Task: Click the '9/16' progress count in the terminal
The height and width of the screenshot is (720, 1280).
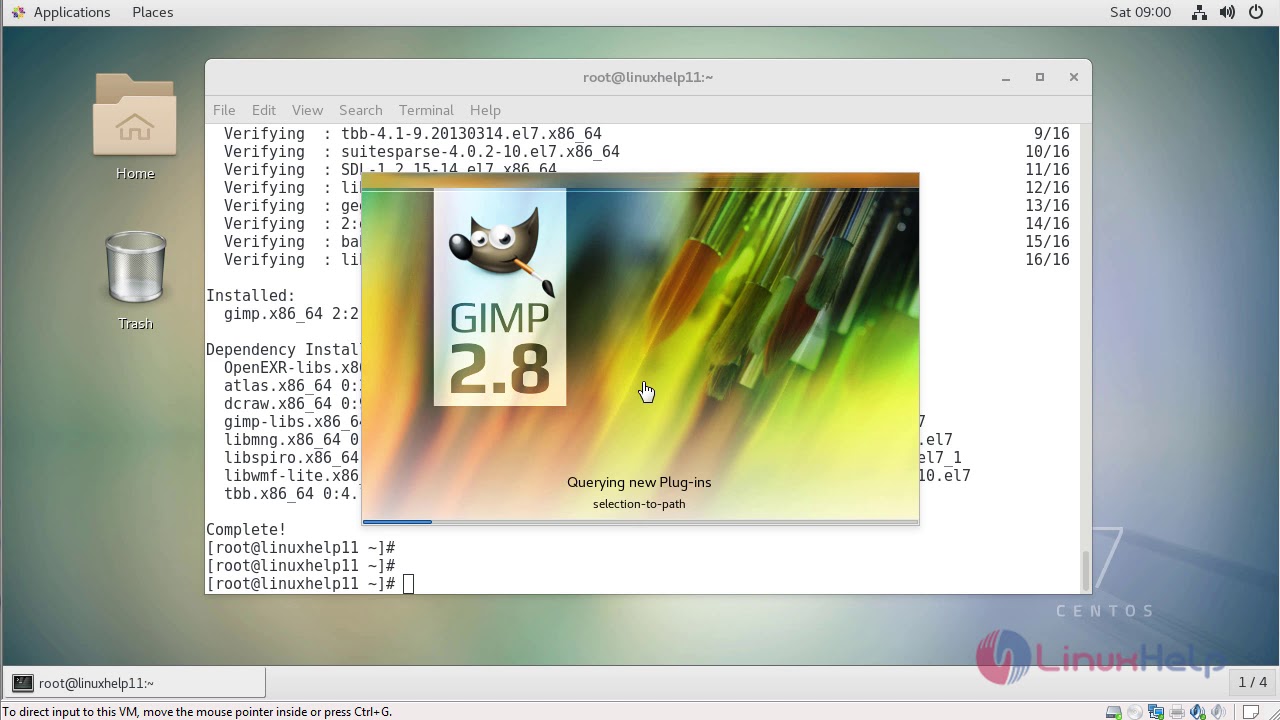Action: [1052, 134]
